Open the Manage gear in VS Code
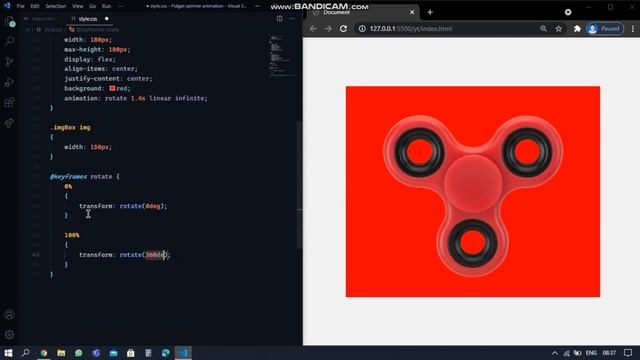 point(9,335)
